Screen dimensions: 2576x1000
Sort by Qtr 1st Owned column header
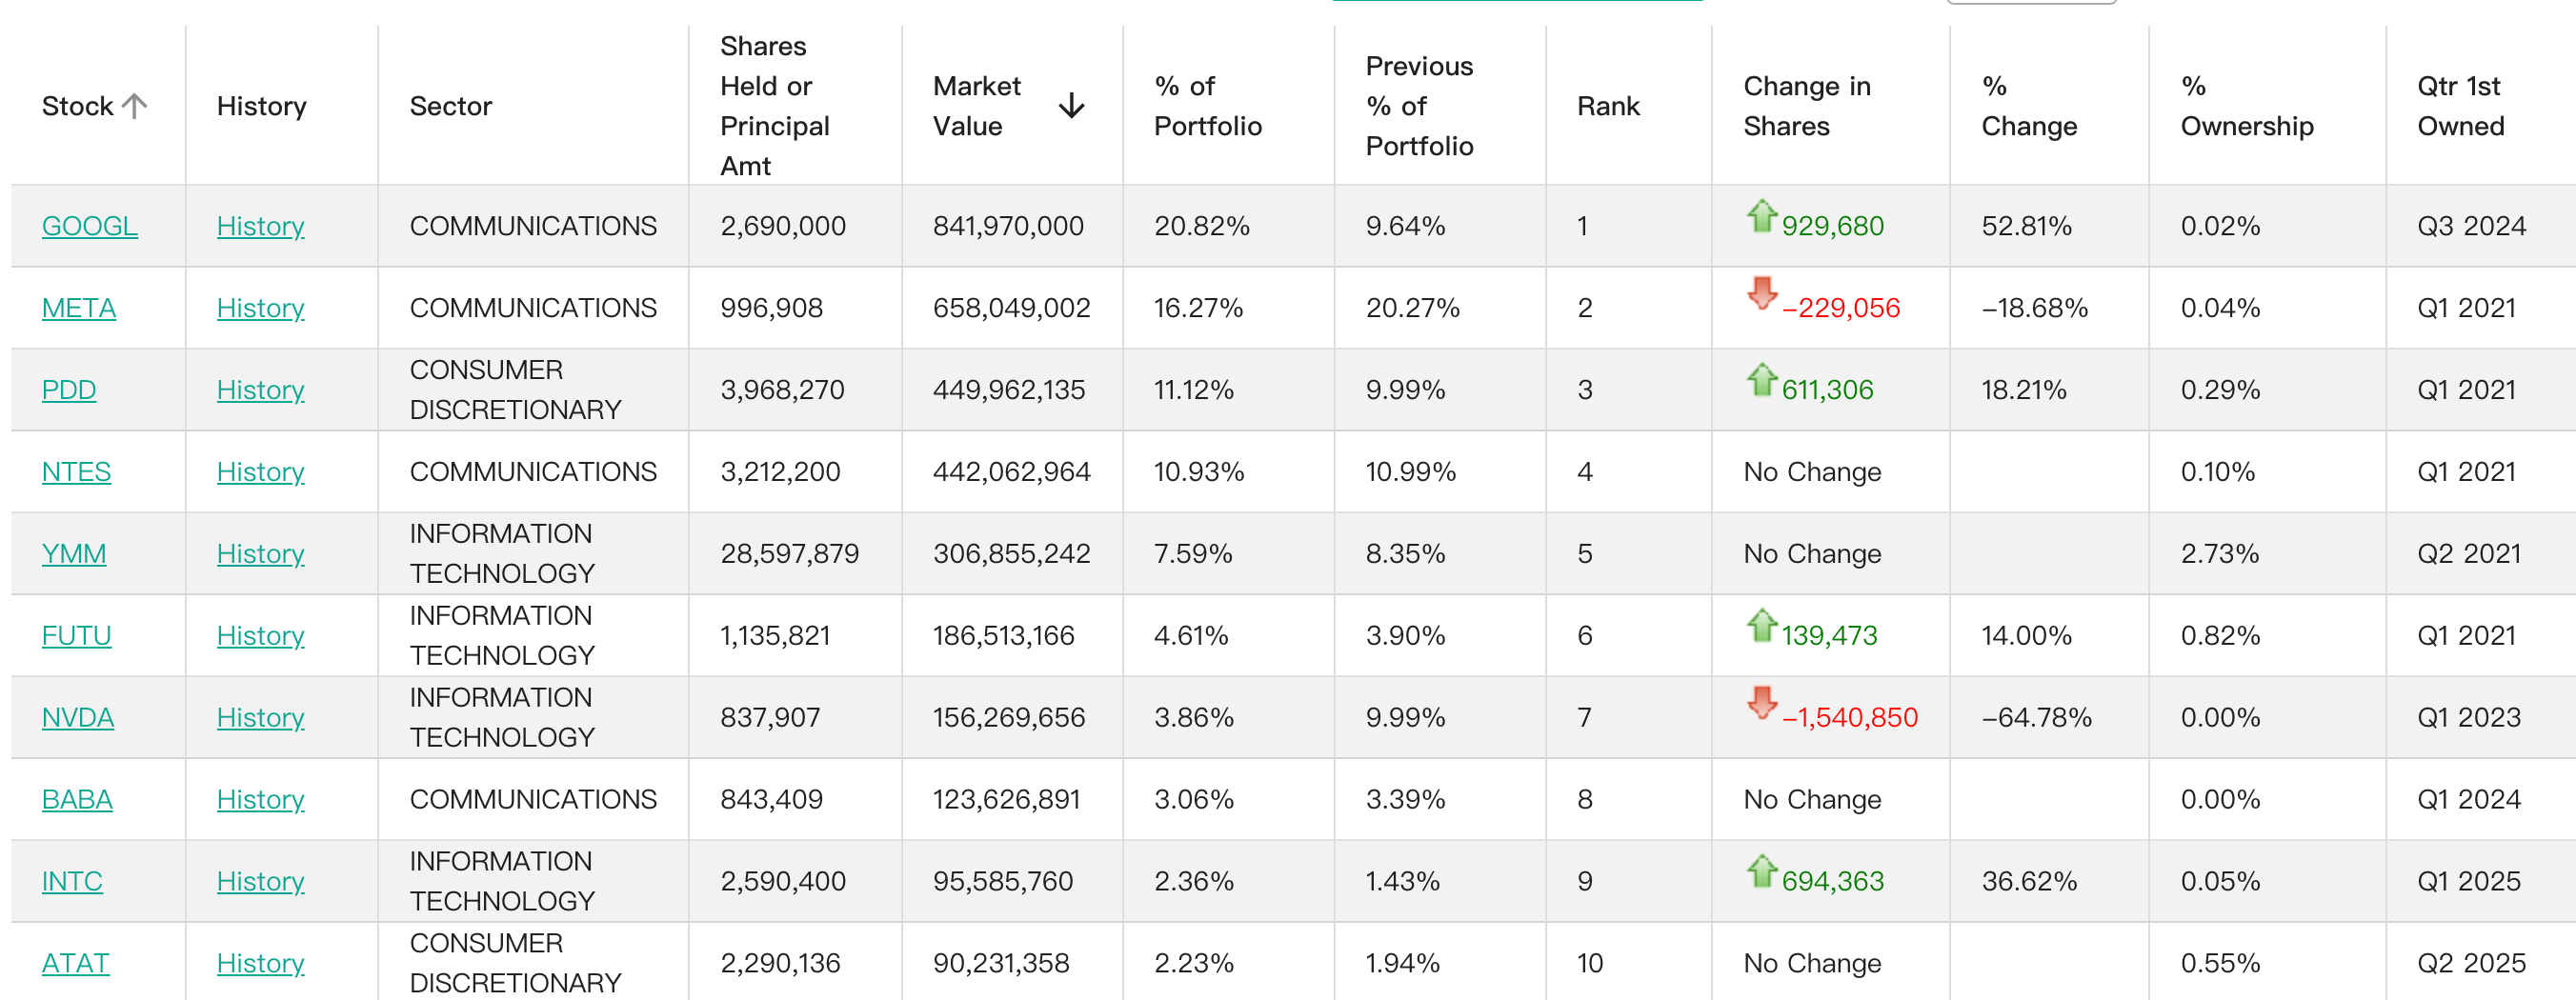2460,106
